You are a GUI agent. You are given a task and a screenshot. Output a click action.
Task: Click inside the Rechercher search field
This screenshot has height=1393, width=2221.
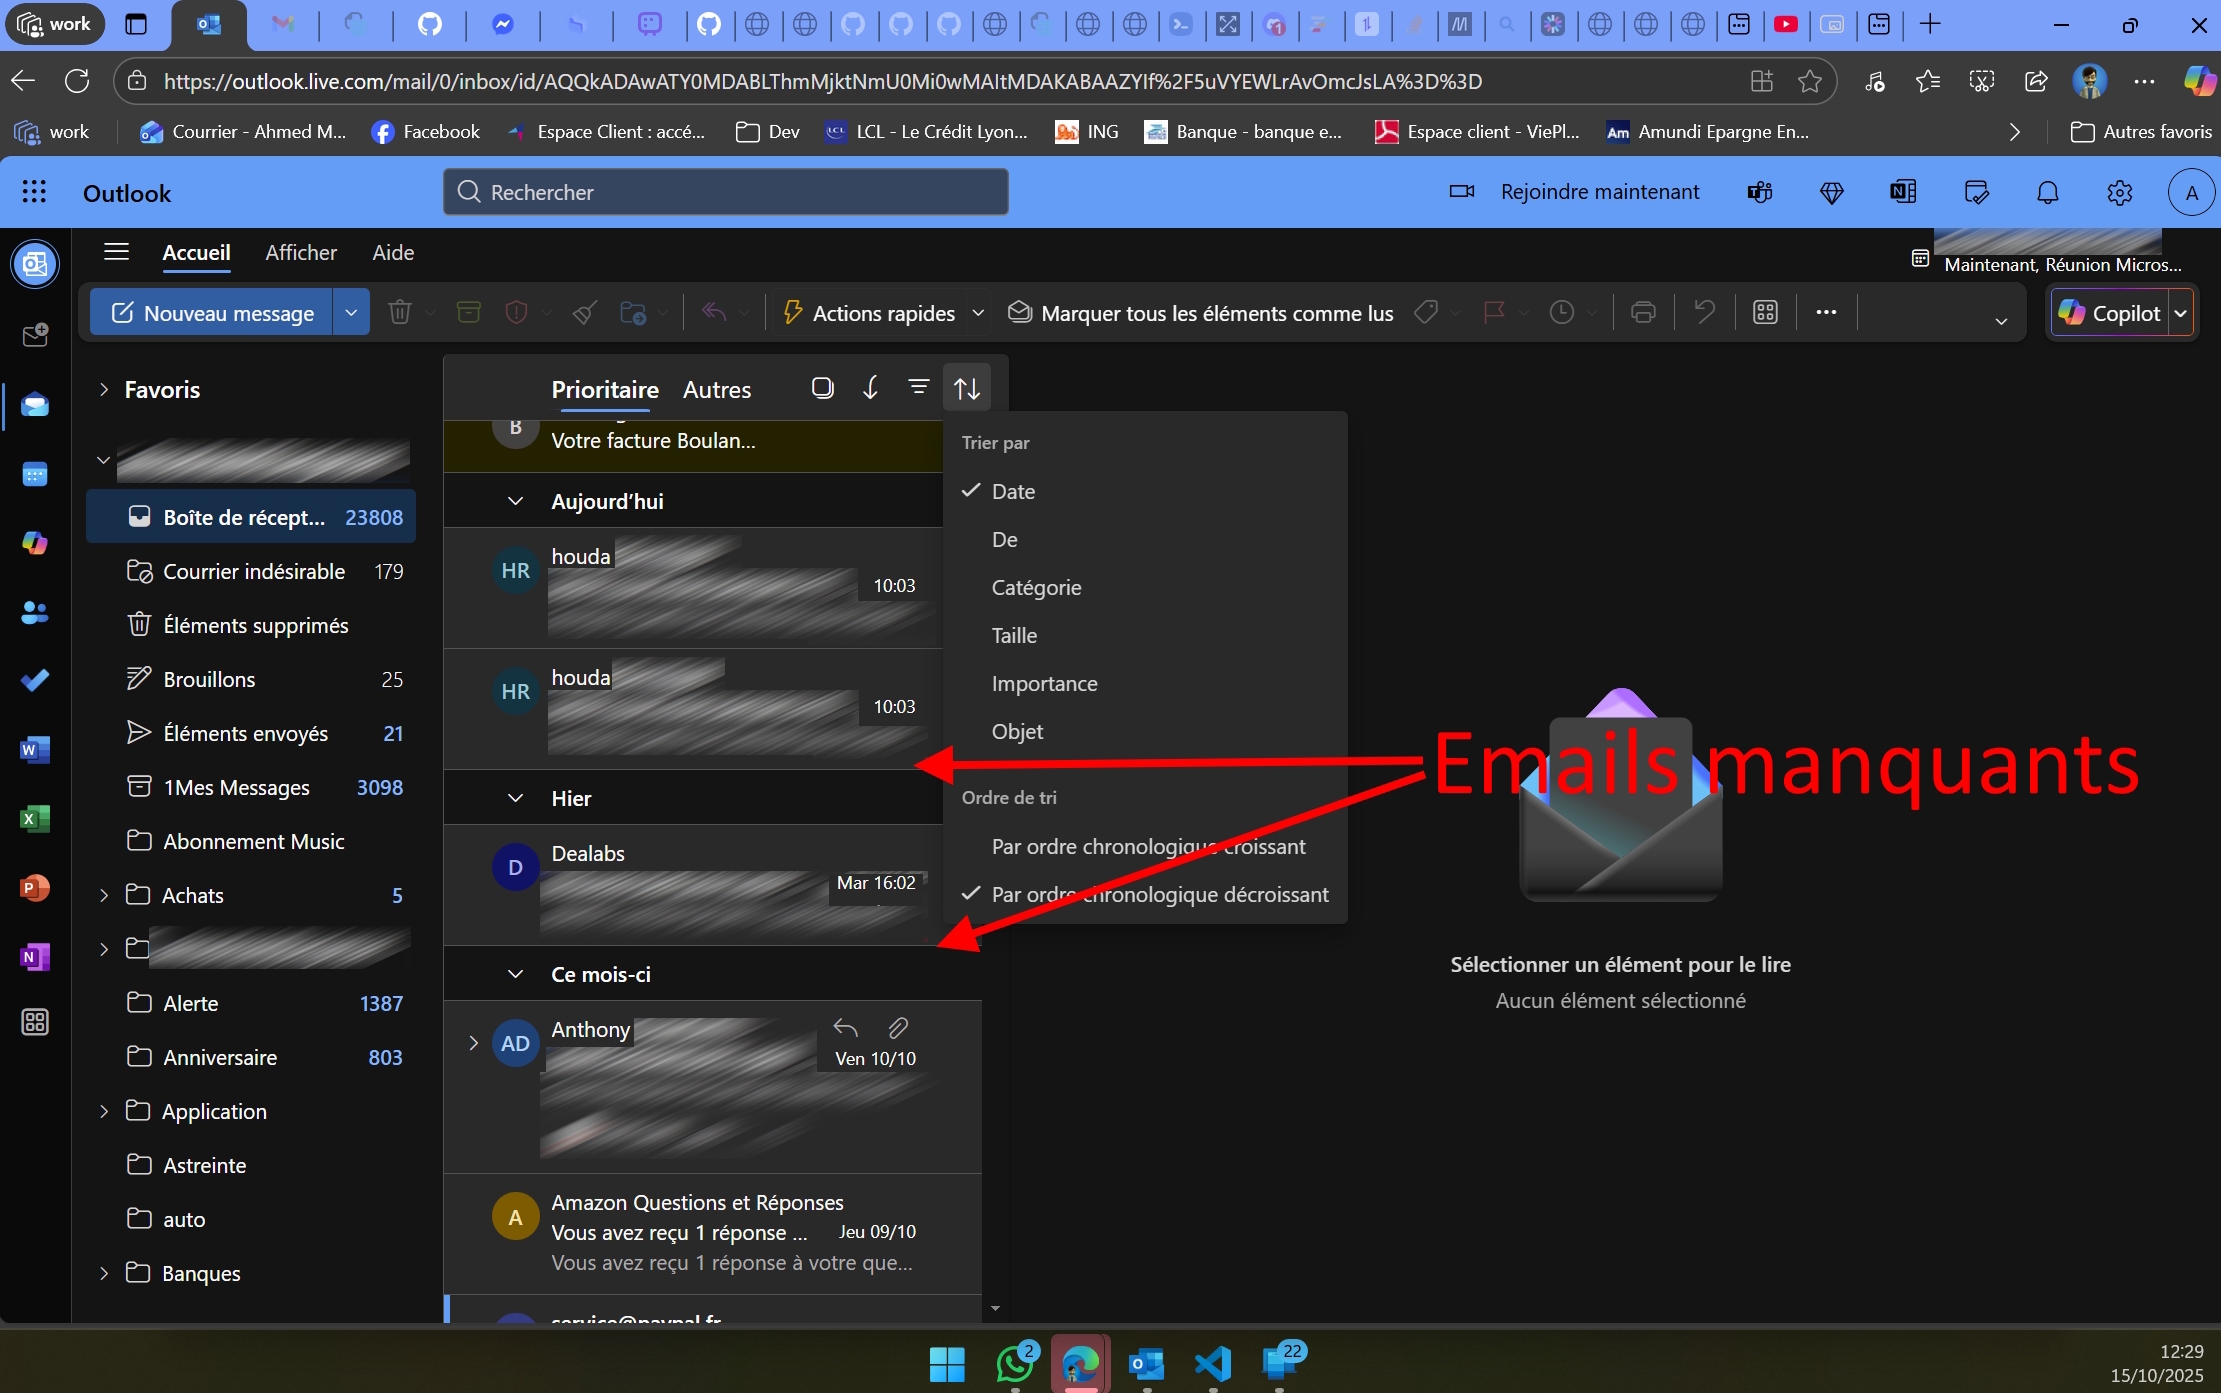click(725, 192)
